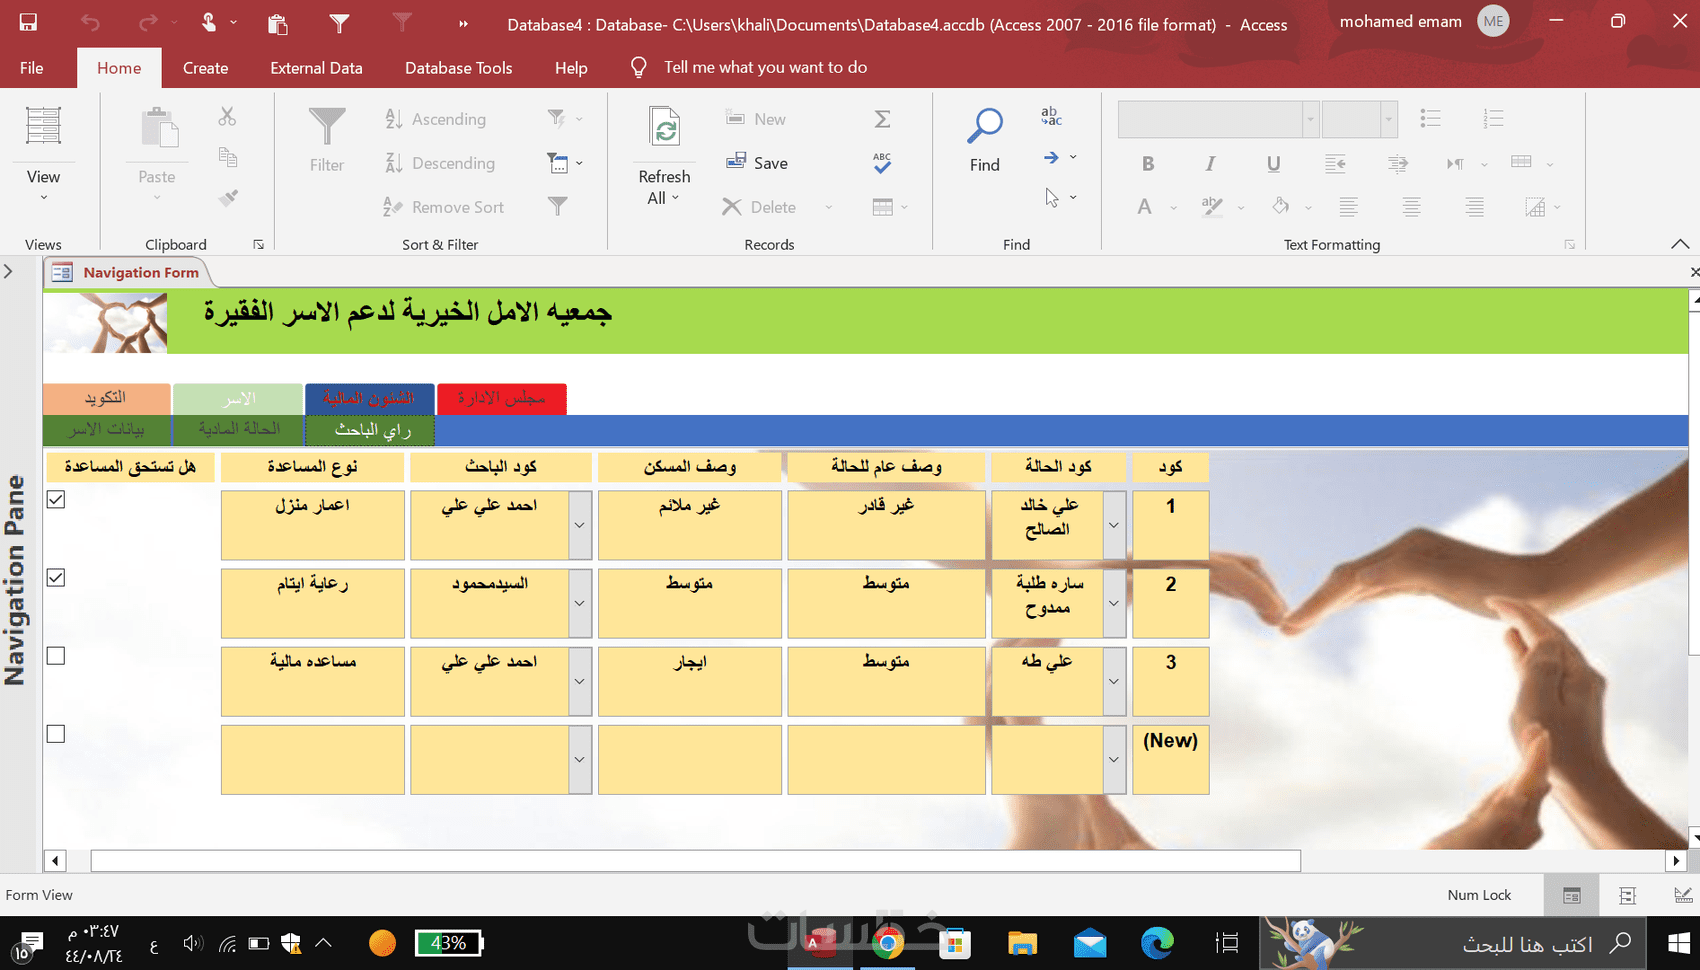Open Replace using the ab-ac icon

pyautogui.click(x=1051, y=116)
